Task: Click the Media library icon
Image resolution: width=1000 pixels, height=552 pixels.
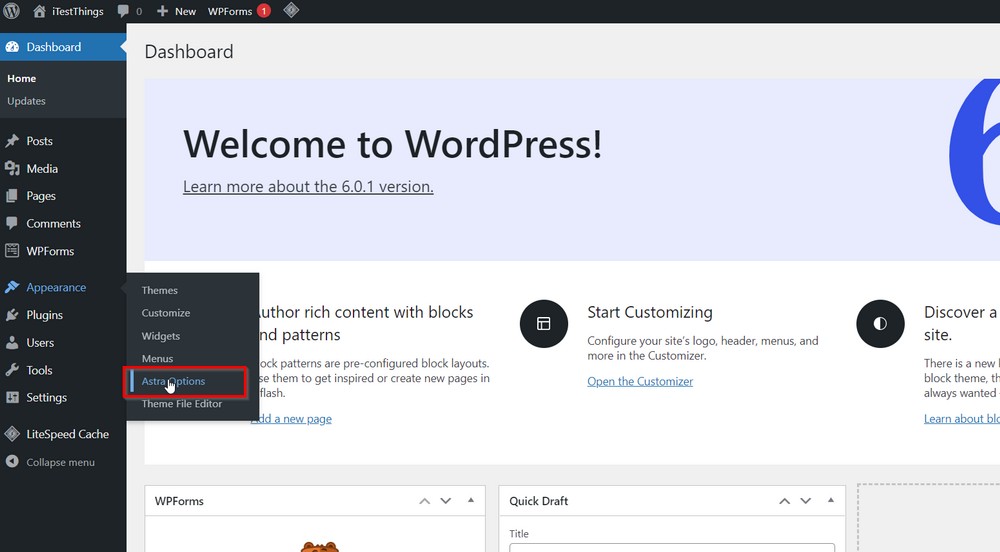Action: coord(12,168)
